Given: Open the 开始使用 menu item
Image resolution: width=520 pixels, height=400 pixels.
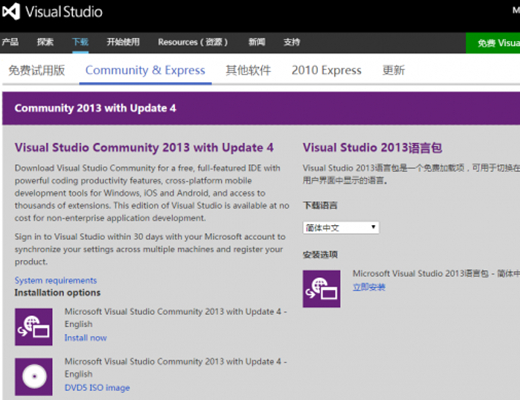Looking at the screenshot, I should (x=123, y=42).
